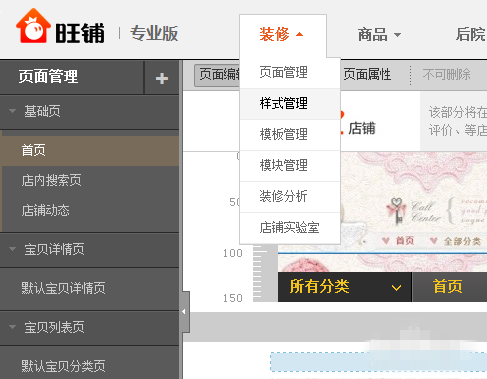The width and height of the screenshot is (487, 379).
Task: Open the 后院 top navigation item
Action: pos(470,34)
